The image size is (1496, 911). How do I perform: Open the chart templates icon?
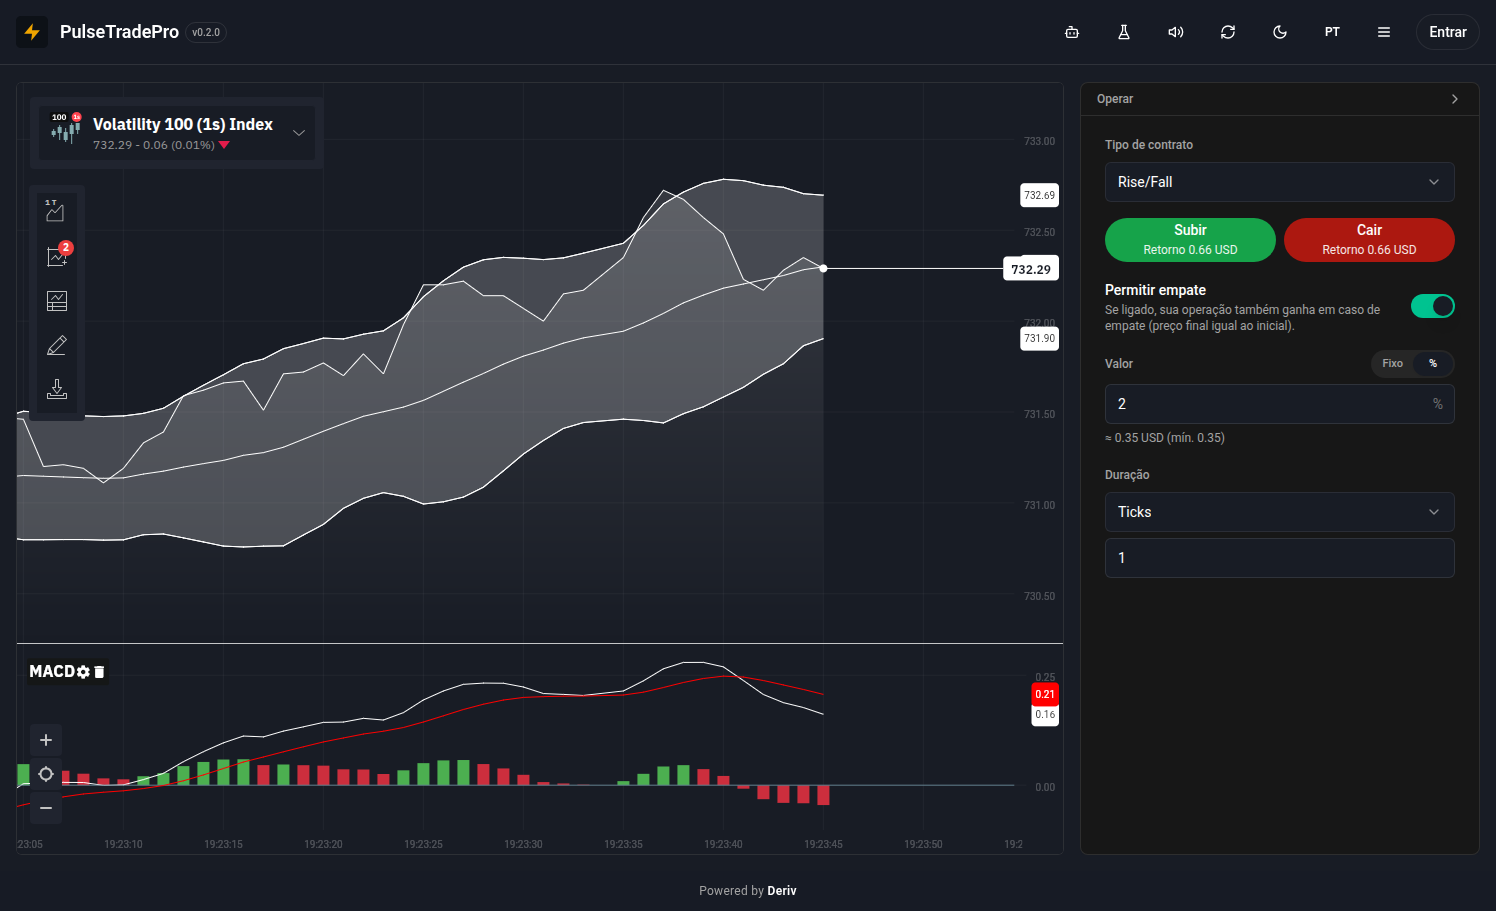point(57,300)
